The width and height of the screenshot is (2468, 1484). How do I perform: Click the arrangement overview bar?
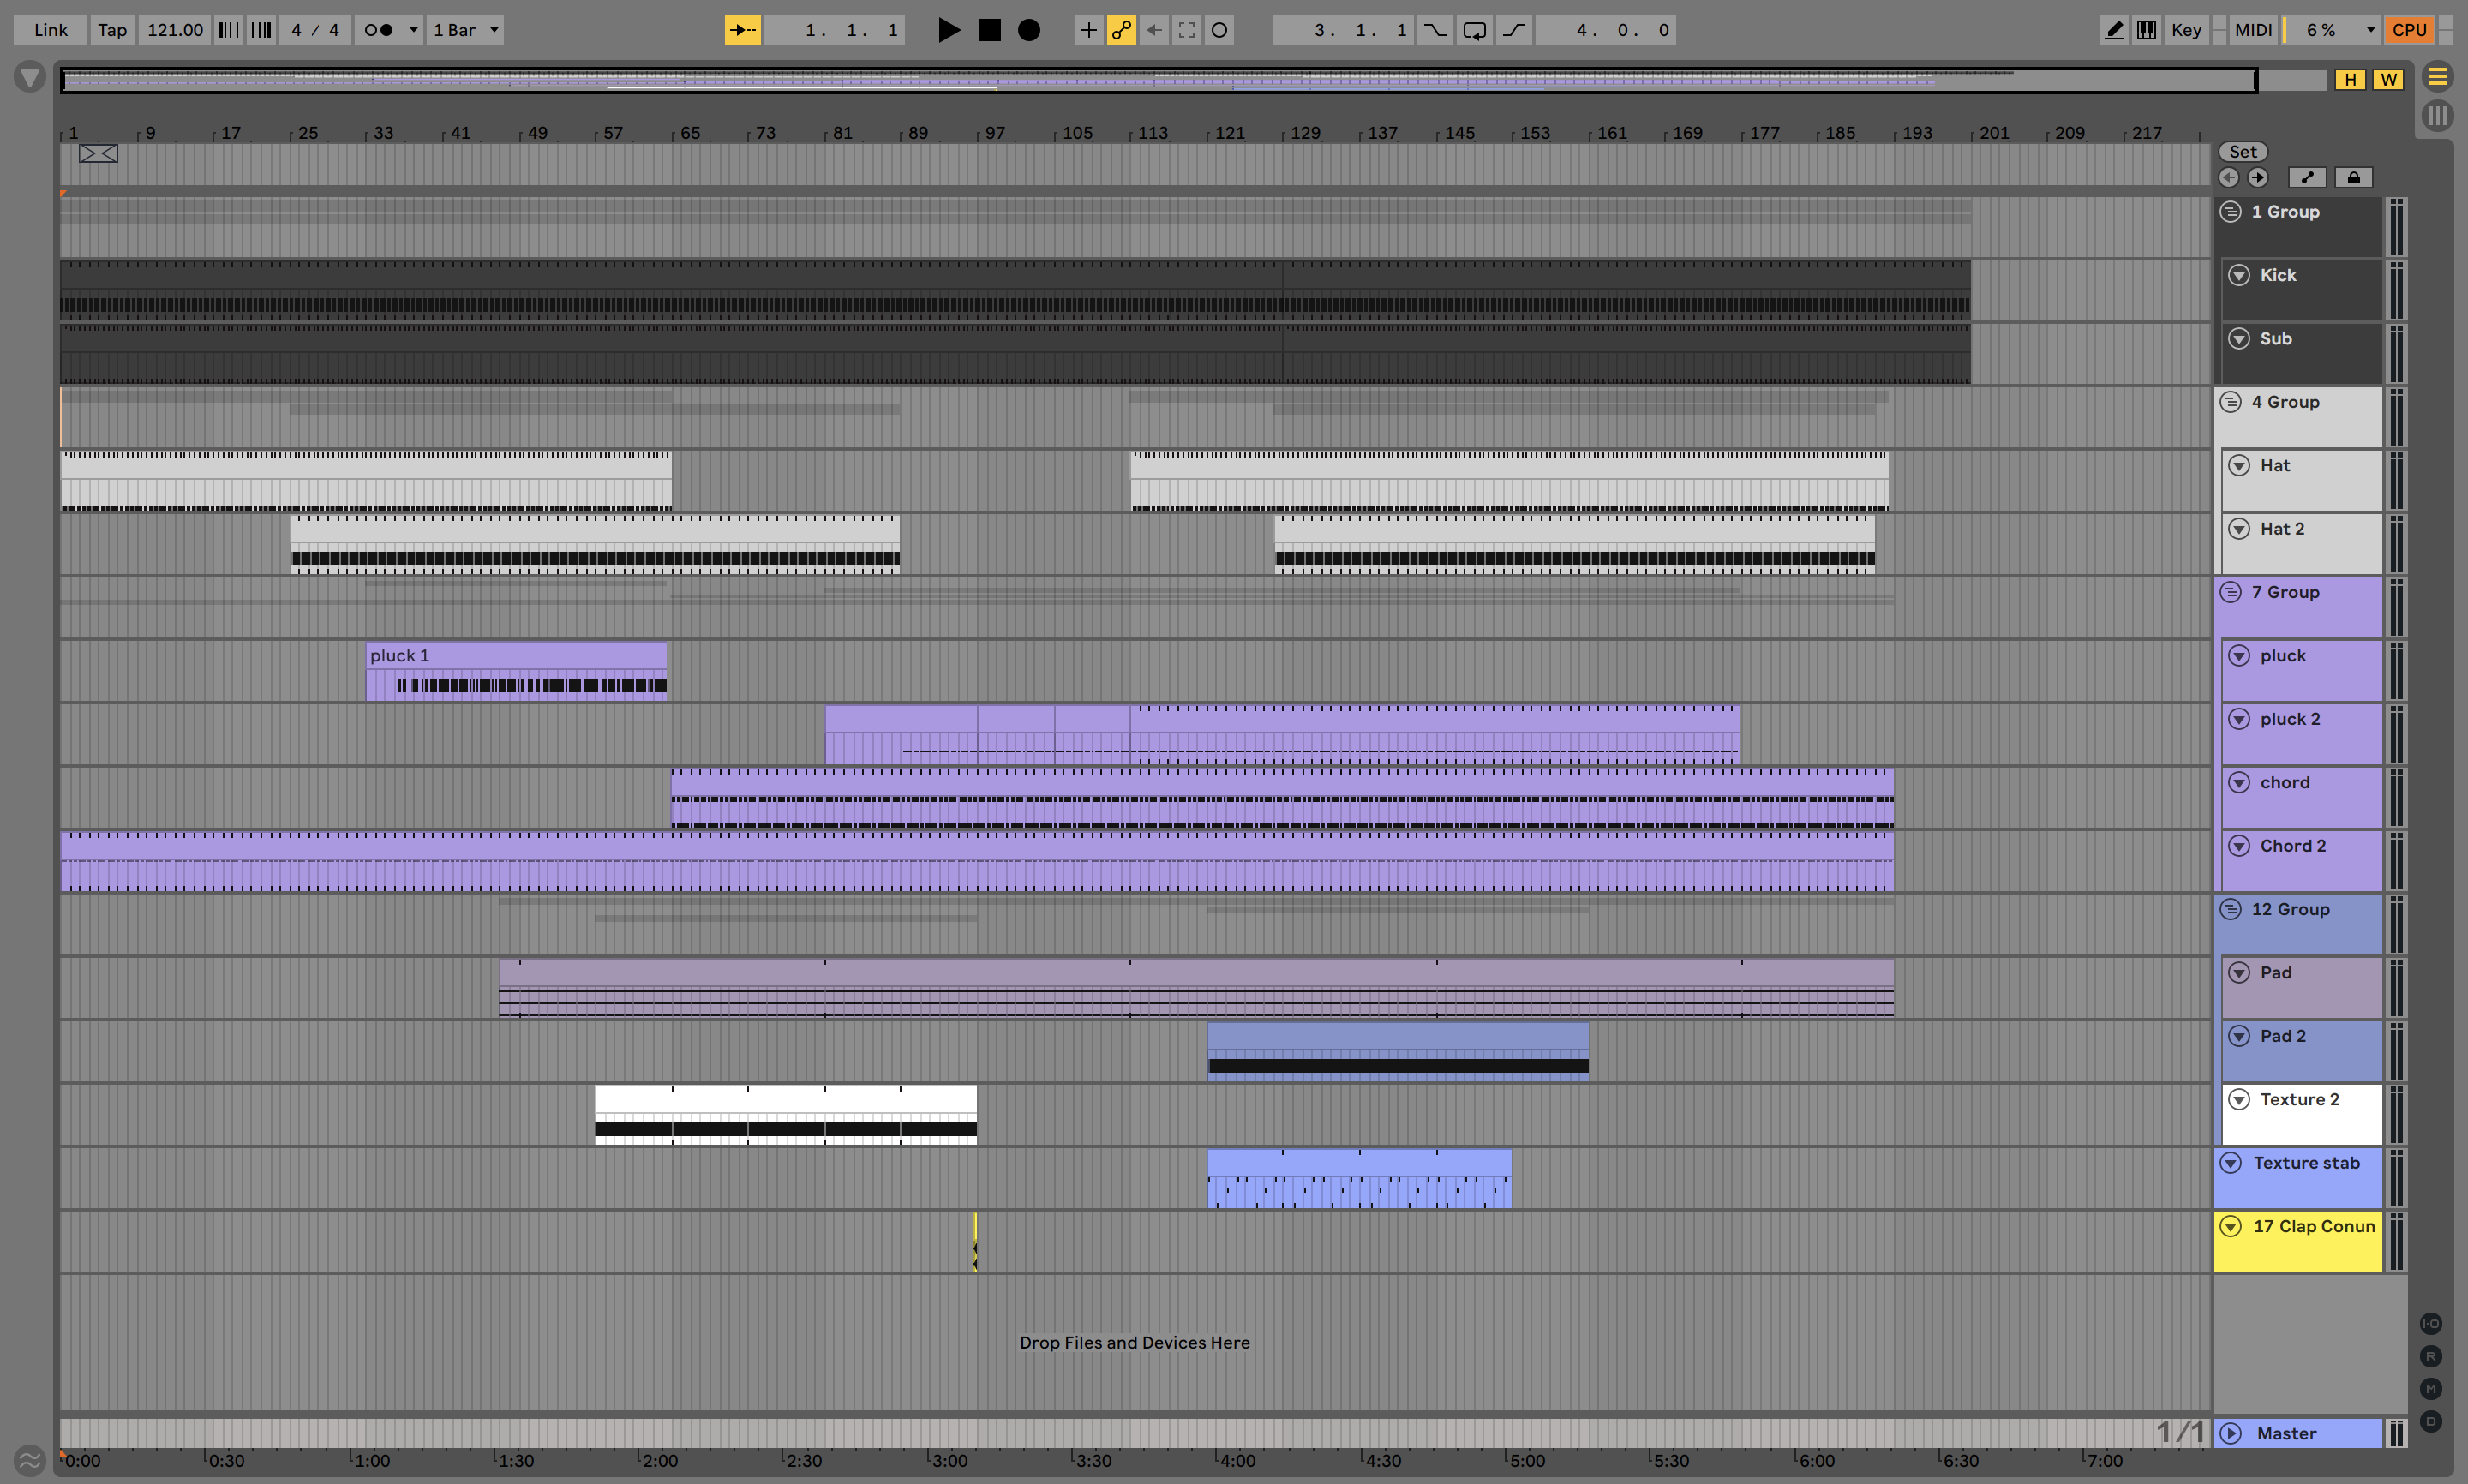coord(1158,80)
